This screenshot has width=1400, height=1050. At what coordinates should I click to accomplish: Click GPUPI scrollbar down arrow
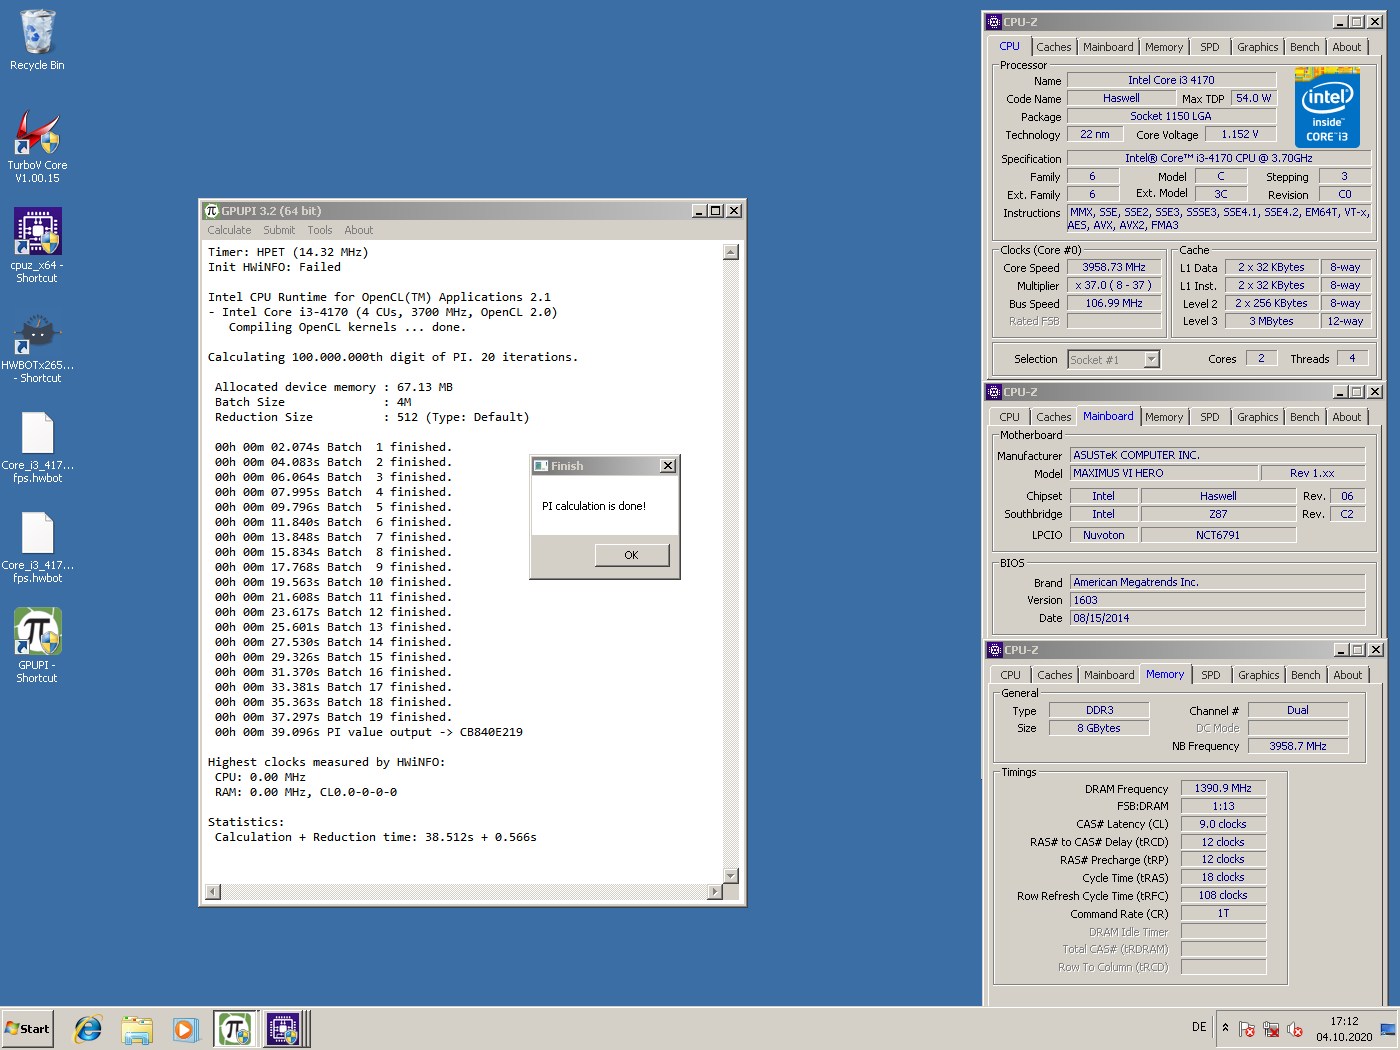click(x=730, y=876)
